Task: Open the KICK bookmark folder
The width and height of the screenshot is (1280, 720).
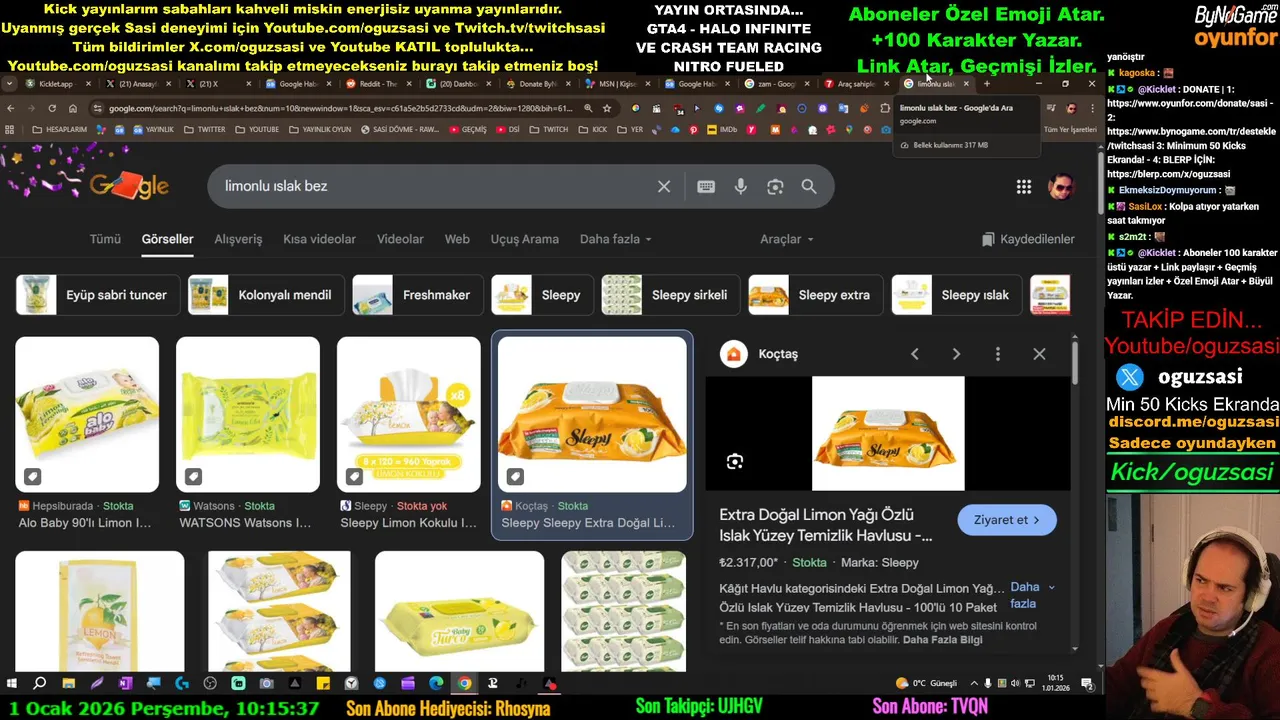Action: [x=594, y=129]
